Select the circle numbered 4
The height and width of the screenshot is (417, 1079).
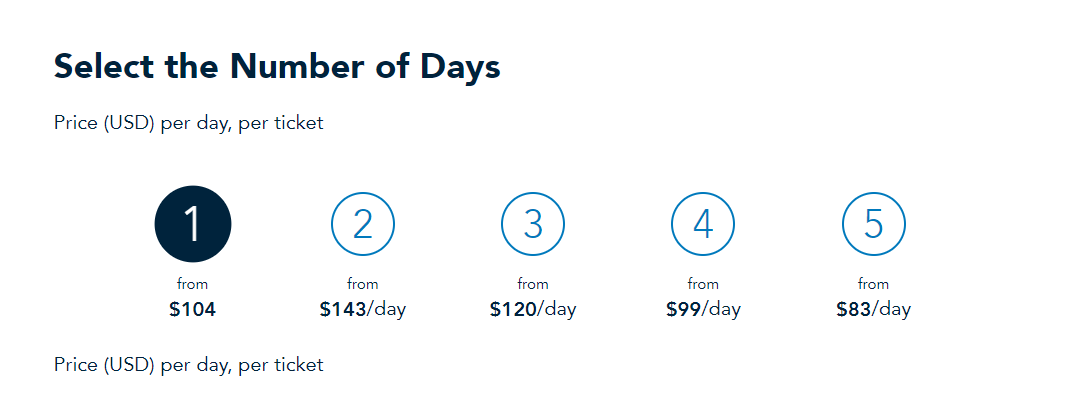[x=703, y=224]
